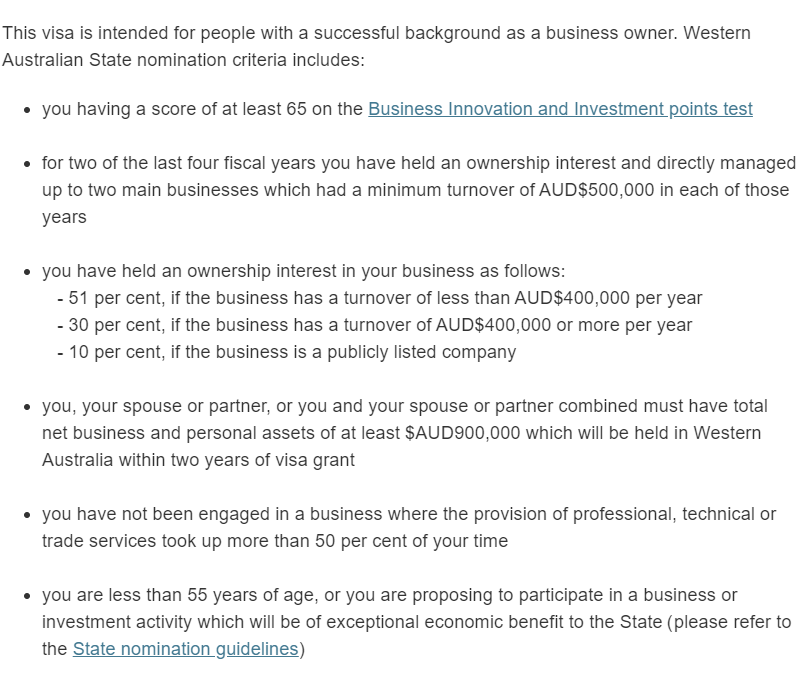Click the $AUD900,000 net assets amount text

(x=462, y=433)
